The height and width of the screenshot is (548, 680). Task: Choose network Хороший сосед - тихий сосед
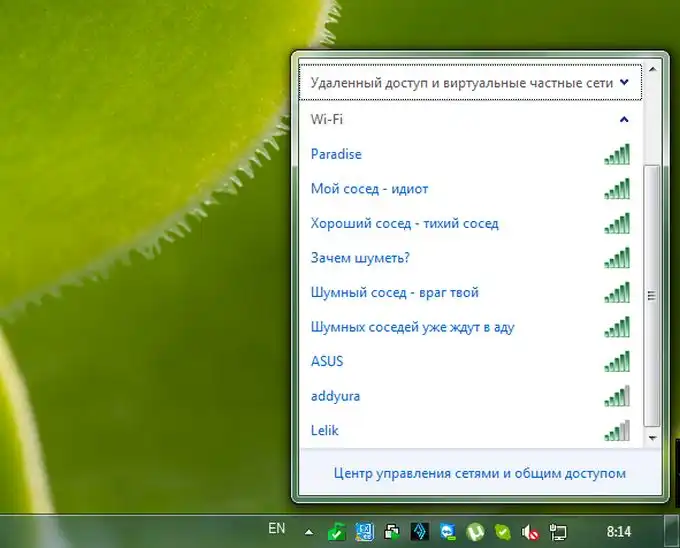pyautogui.click(x=404, y=223)
